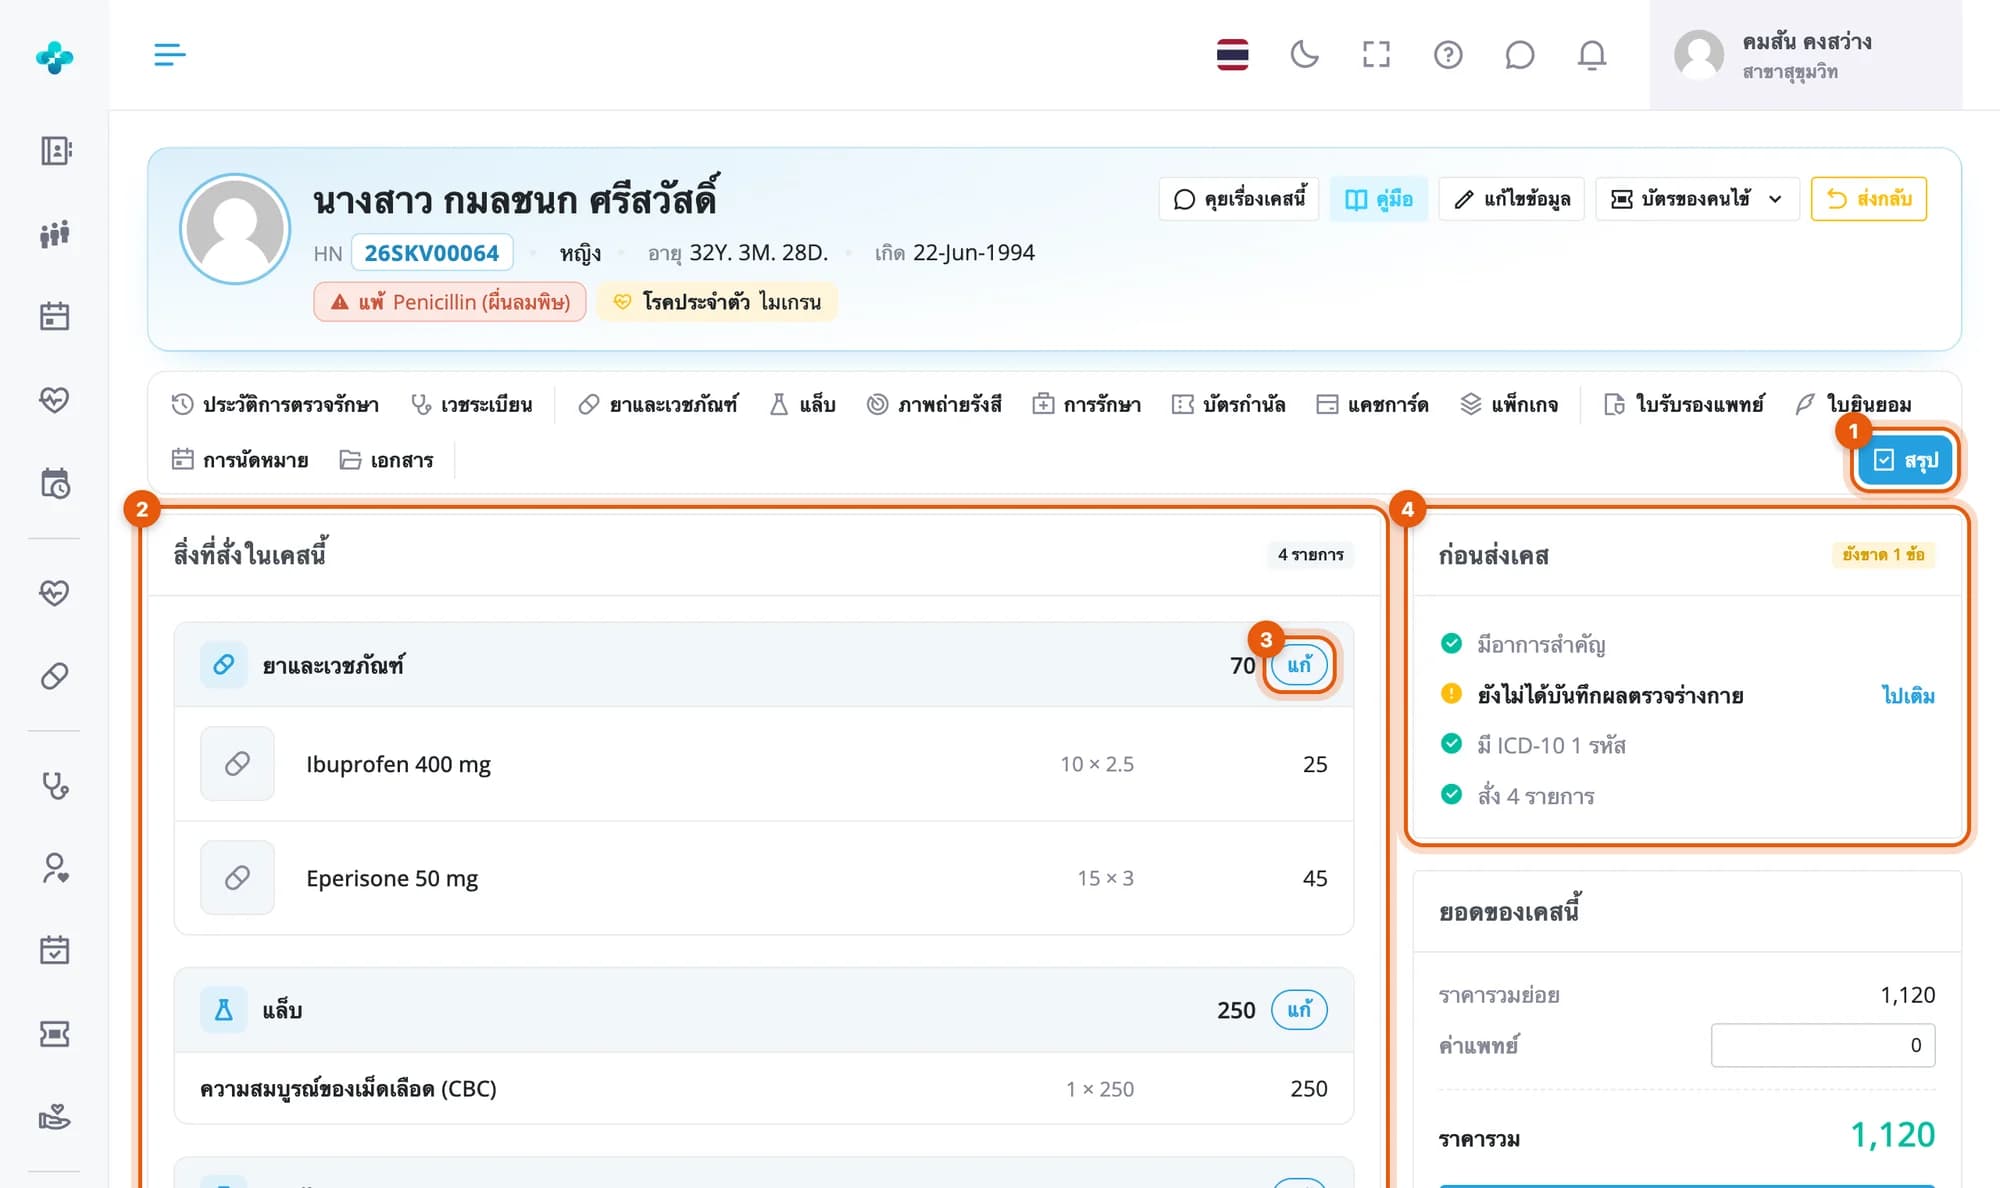Switch to แล็บ tab
This screenshot has width=2000, height=1188.
click(803, 404)
